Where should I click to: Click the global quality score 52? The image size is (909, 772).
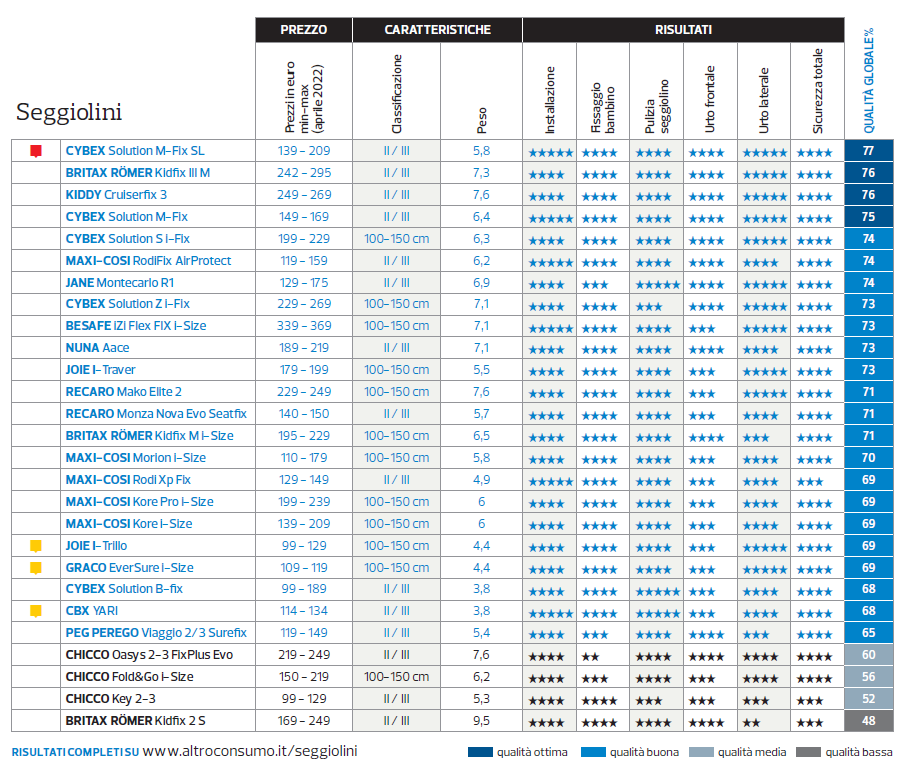point(868,700)
